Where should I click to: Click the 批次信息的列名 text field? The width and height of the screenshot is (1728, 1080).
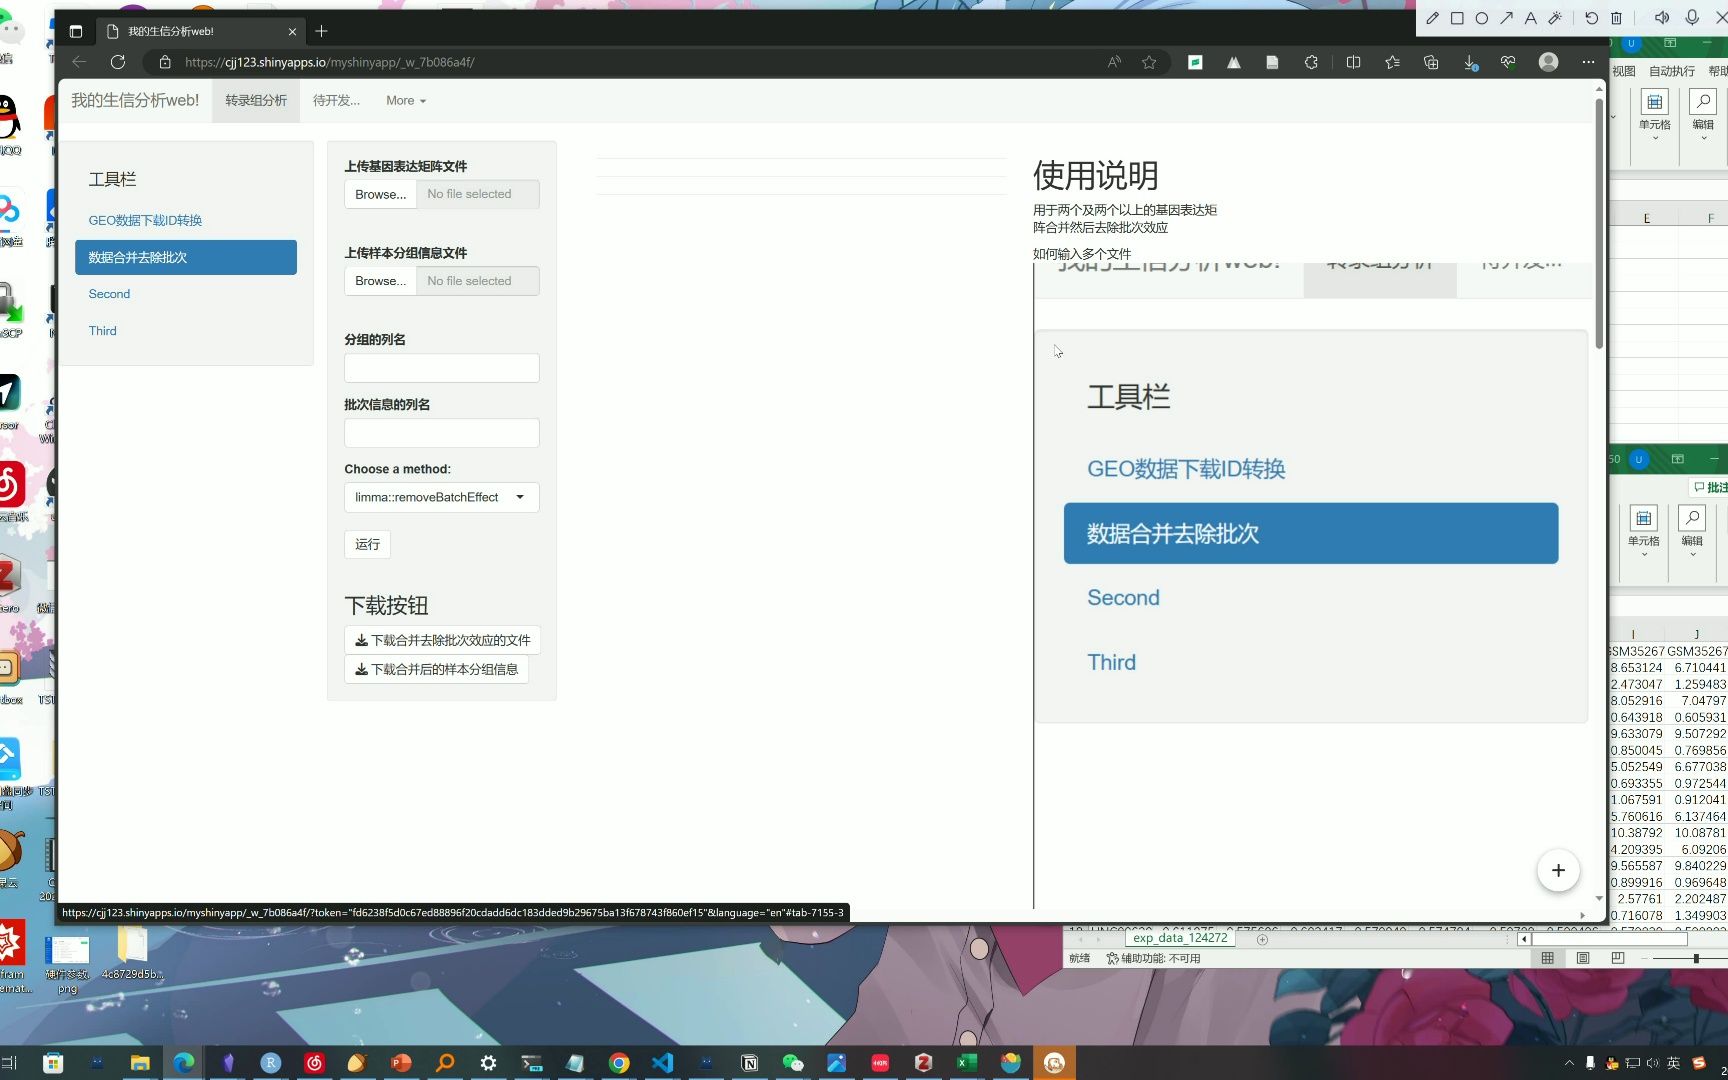coord(442,433)
